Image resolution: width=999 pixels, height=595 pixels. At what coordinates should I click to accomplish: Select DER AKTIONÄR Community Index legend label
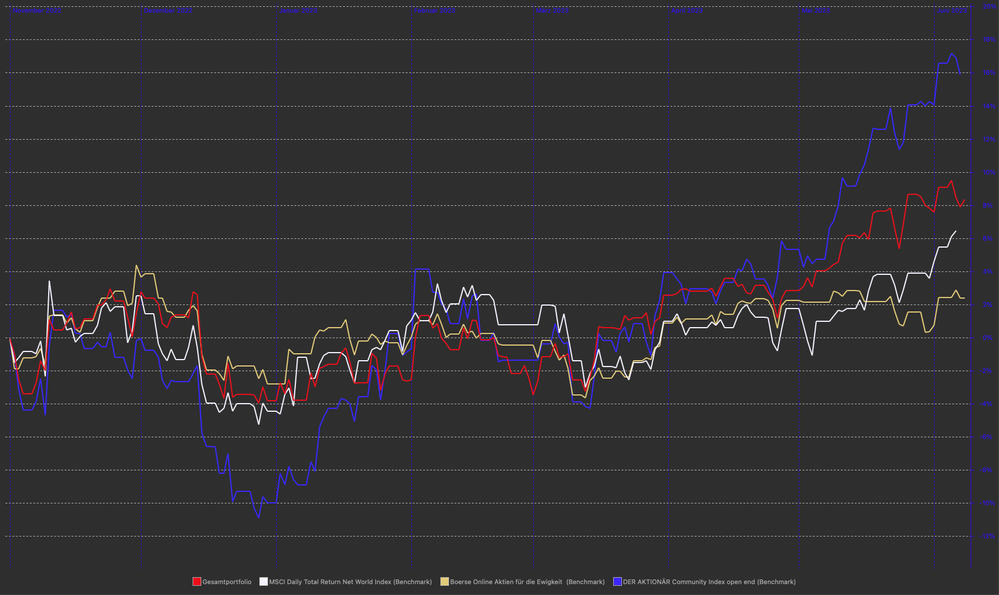pyautogui.click(x=709, y=581)
